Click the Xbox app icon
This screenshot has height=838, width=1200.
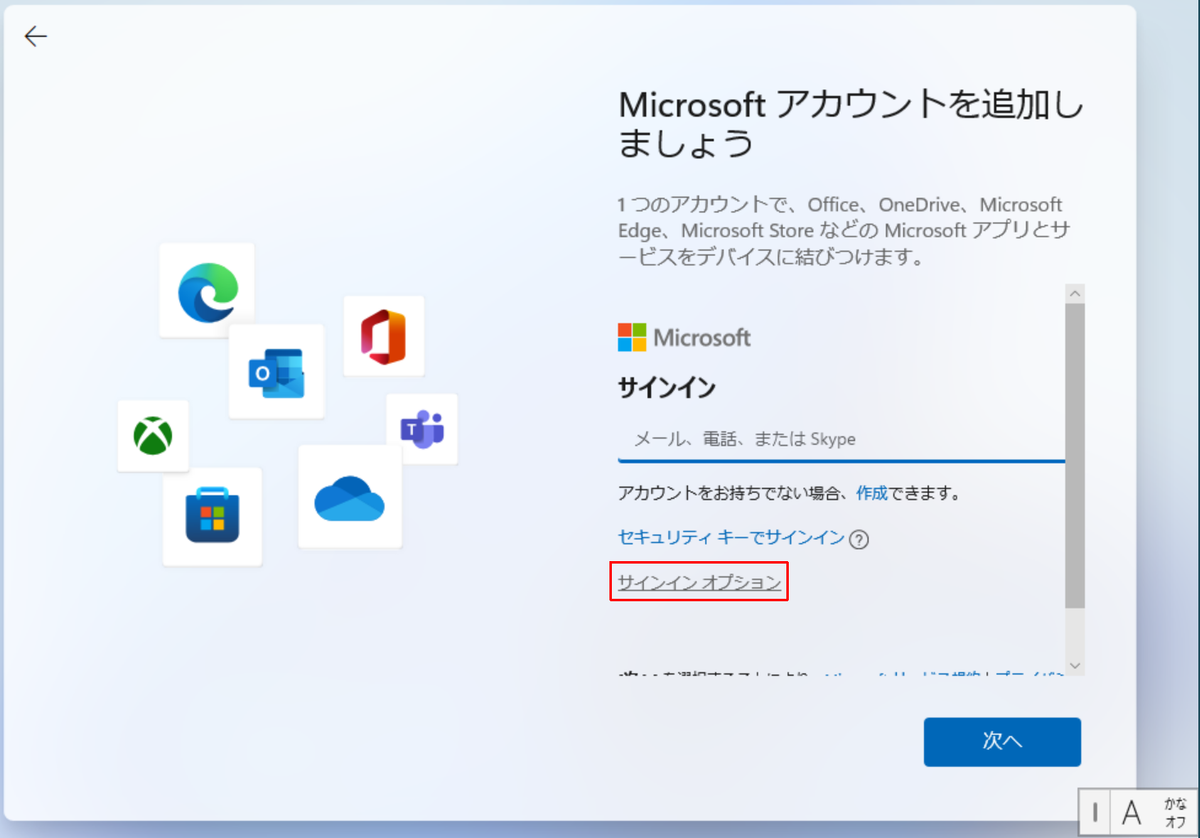click(153, 436)
